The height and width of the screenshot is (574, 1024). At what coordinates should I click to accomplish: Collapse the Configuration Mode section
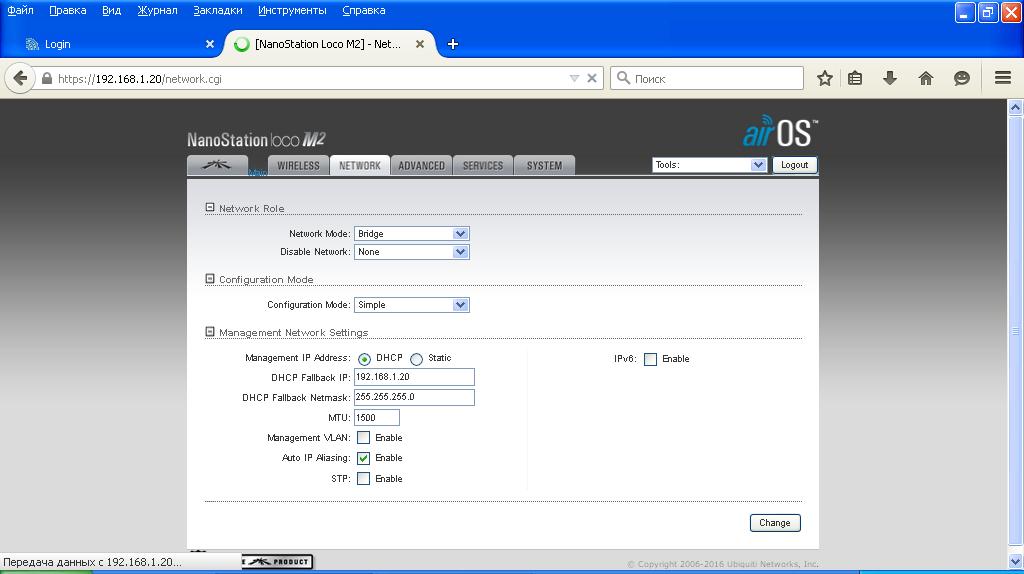point(210,279)
